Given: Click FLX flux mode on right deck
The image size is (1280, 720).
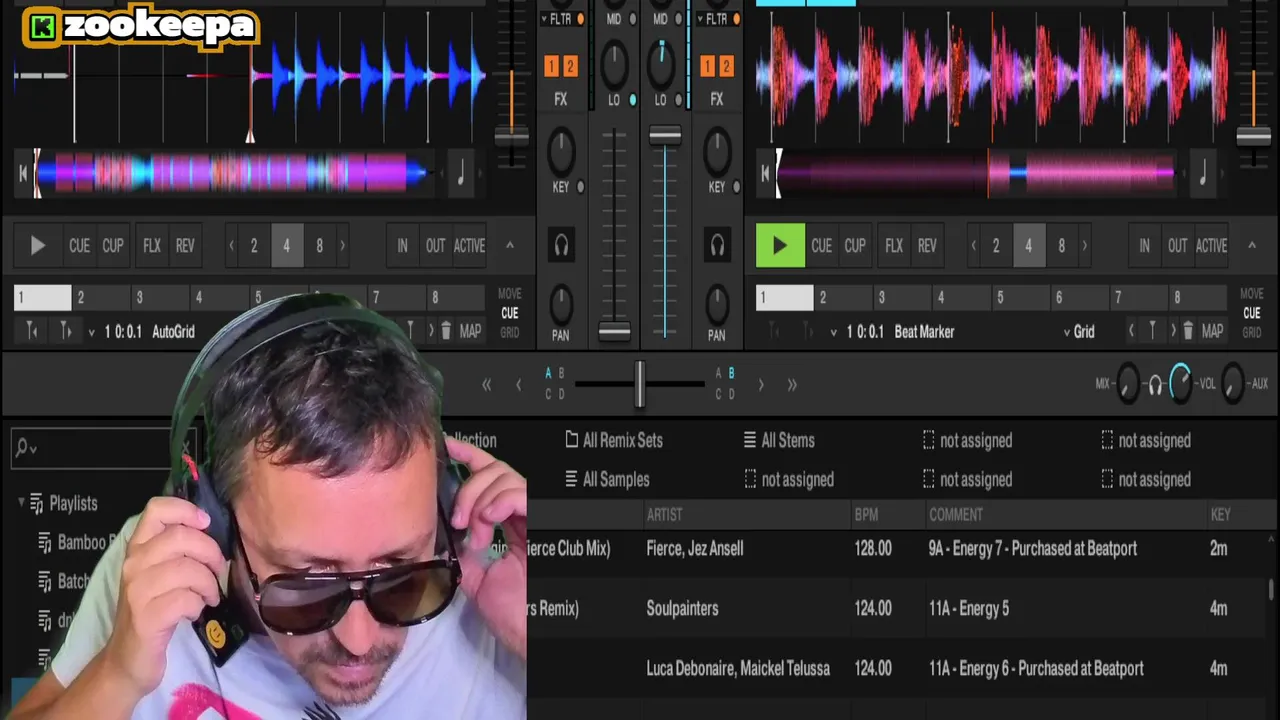Looking at the screenshot, I should click(x=894, y=246).
